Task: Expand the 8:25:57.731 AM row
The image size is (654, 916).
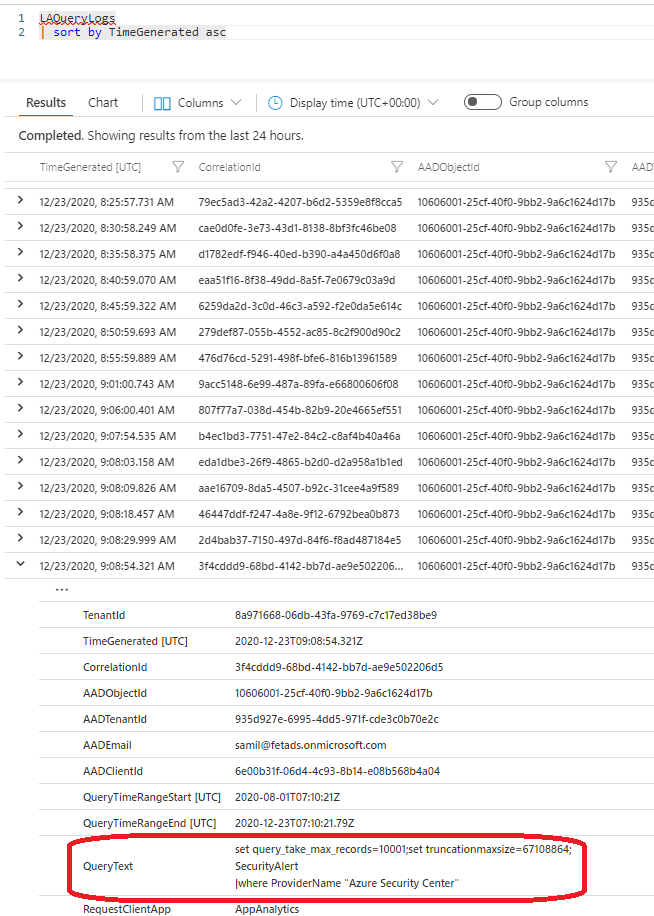Action: (x=21, y=201)
